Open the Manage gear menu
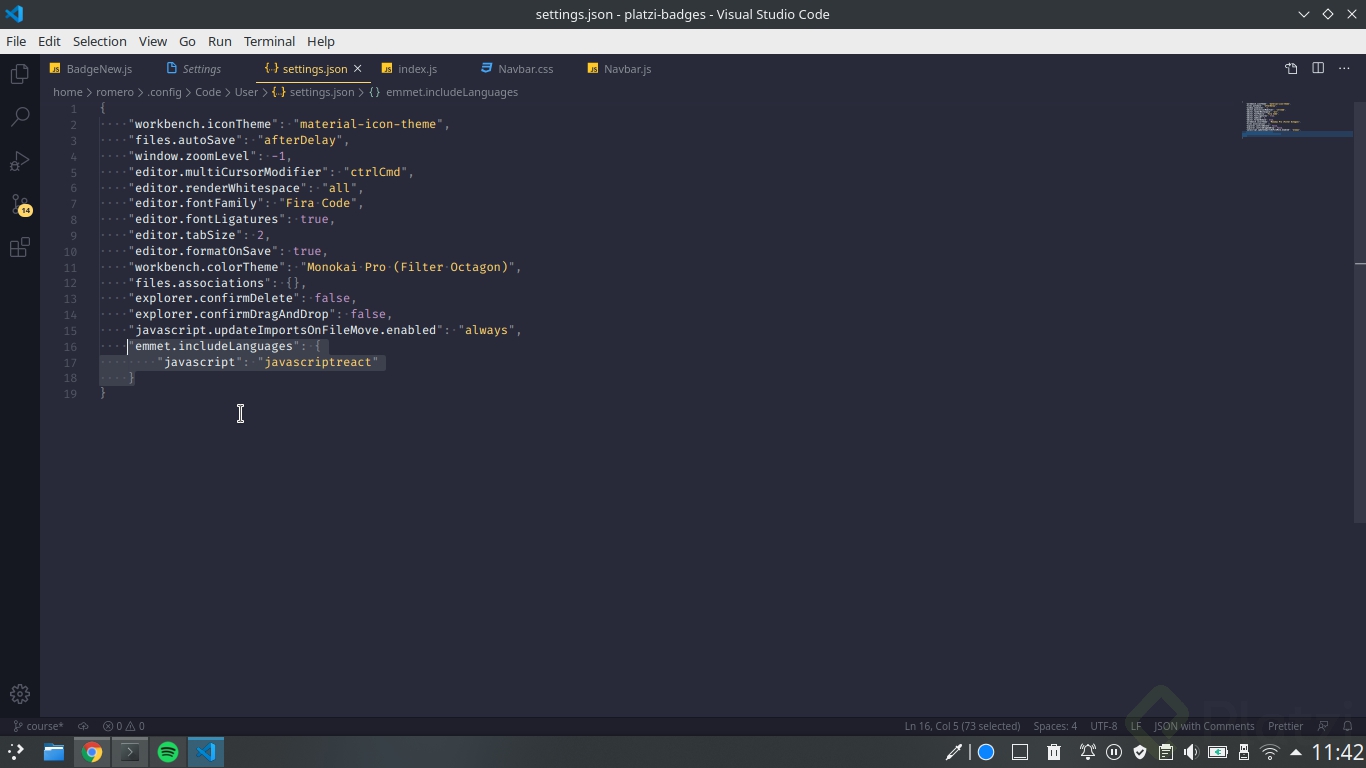The height and width of the screenshot is (768, 1366). (19, 694)
